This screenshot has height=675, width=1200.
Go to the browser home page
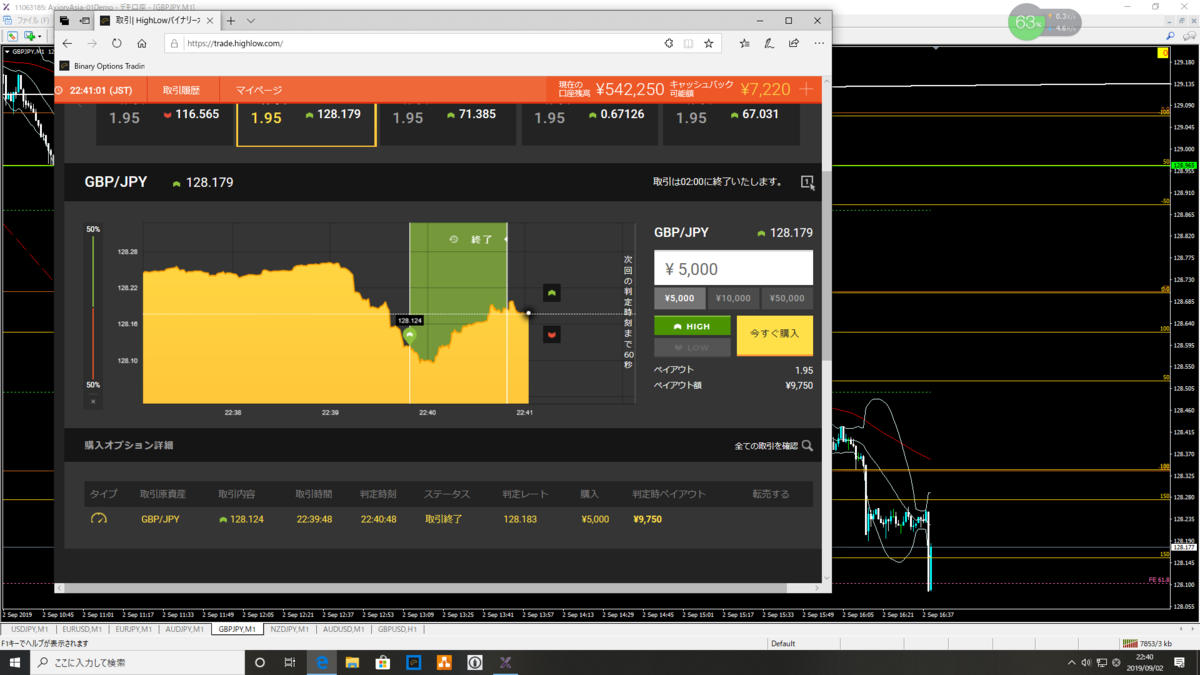[x=142, y=44]
